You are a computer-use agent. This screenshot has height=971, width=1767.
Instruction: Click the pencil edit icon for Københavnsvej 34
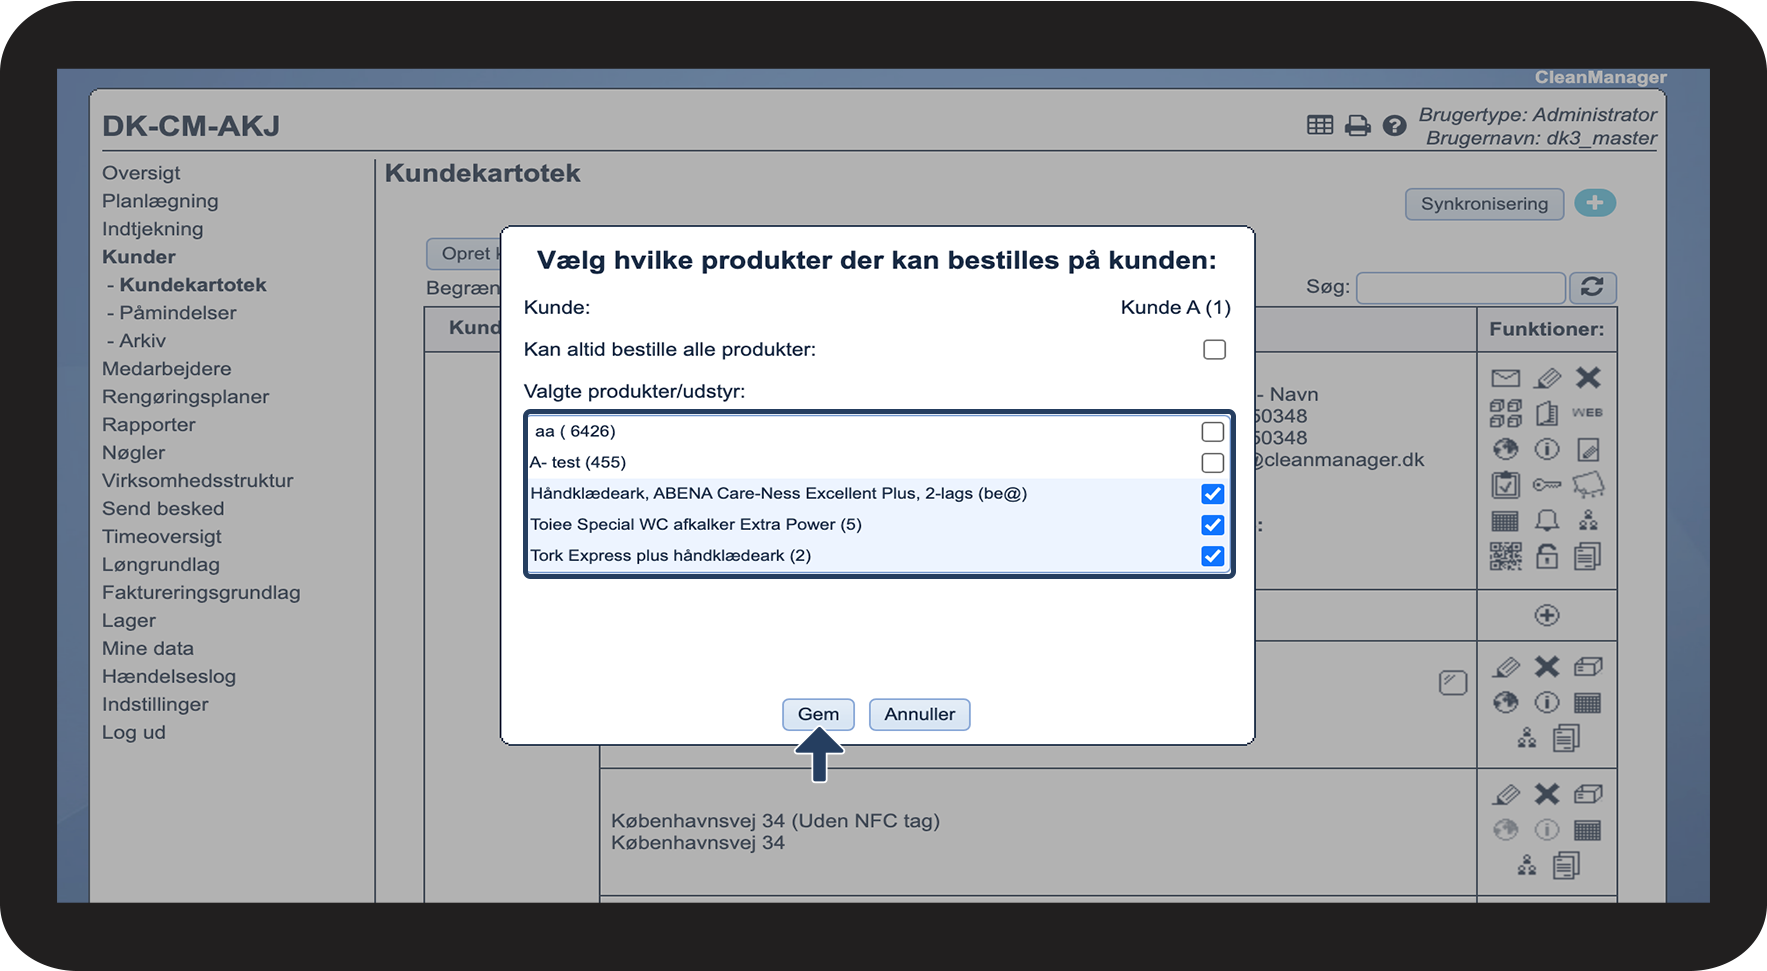click(1506, 795)
